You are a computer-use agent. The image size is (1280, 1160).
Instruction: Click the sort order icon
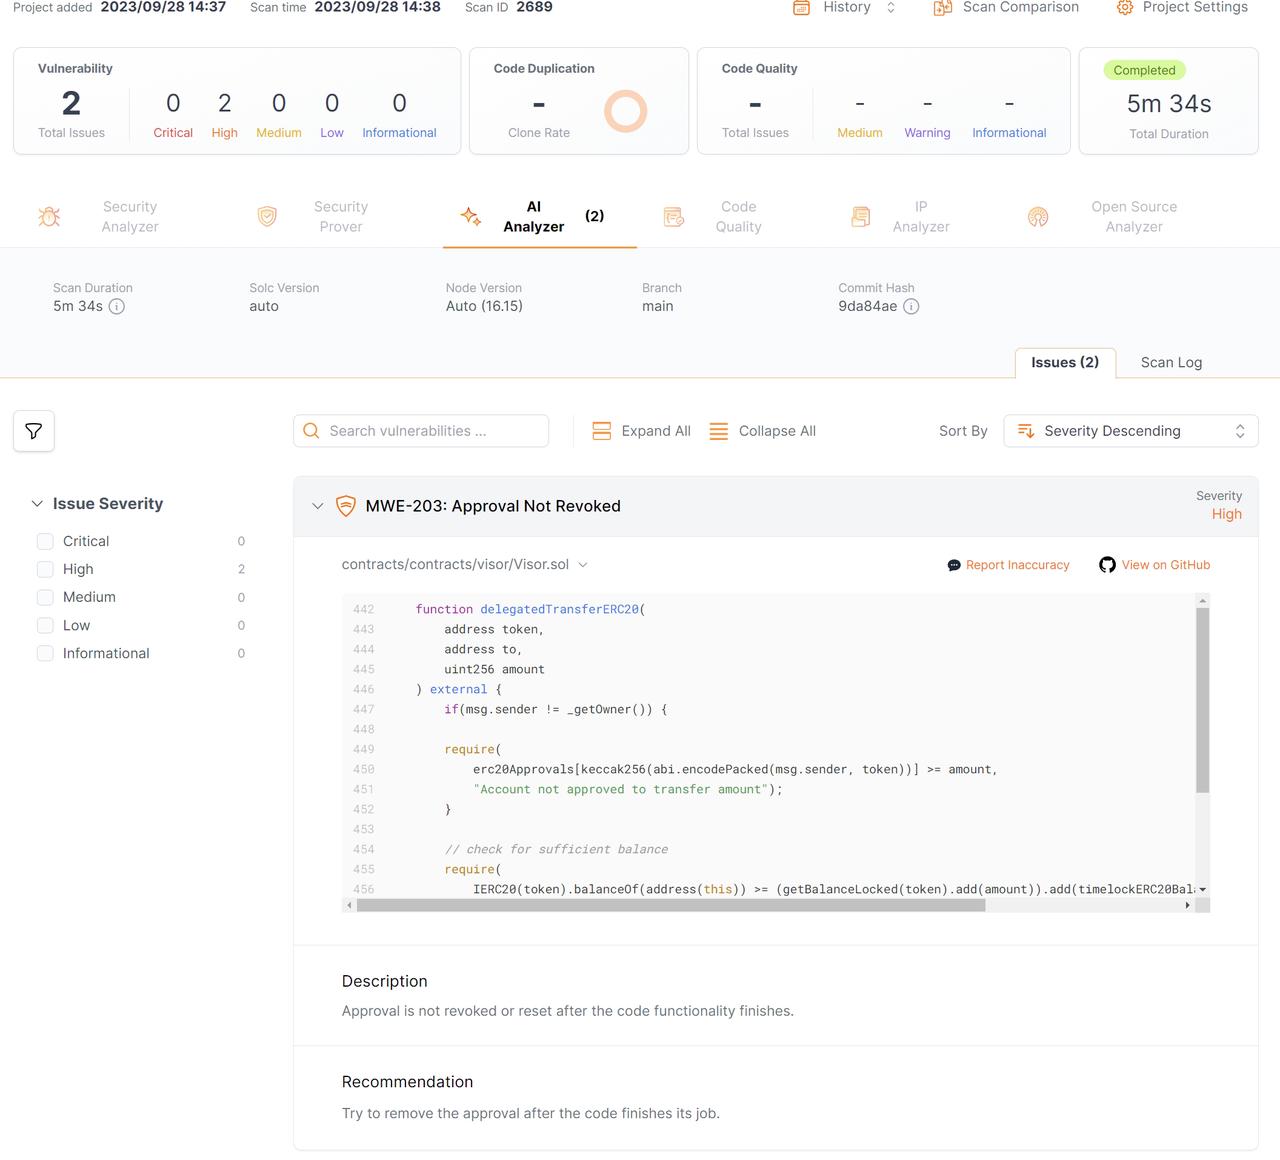pos(1026,431)
